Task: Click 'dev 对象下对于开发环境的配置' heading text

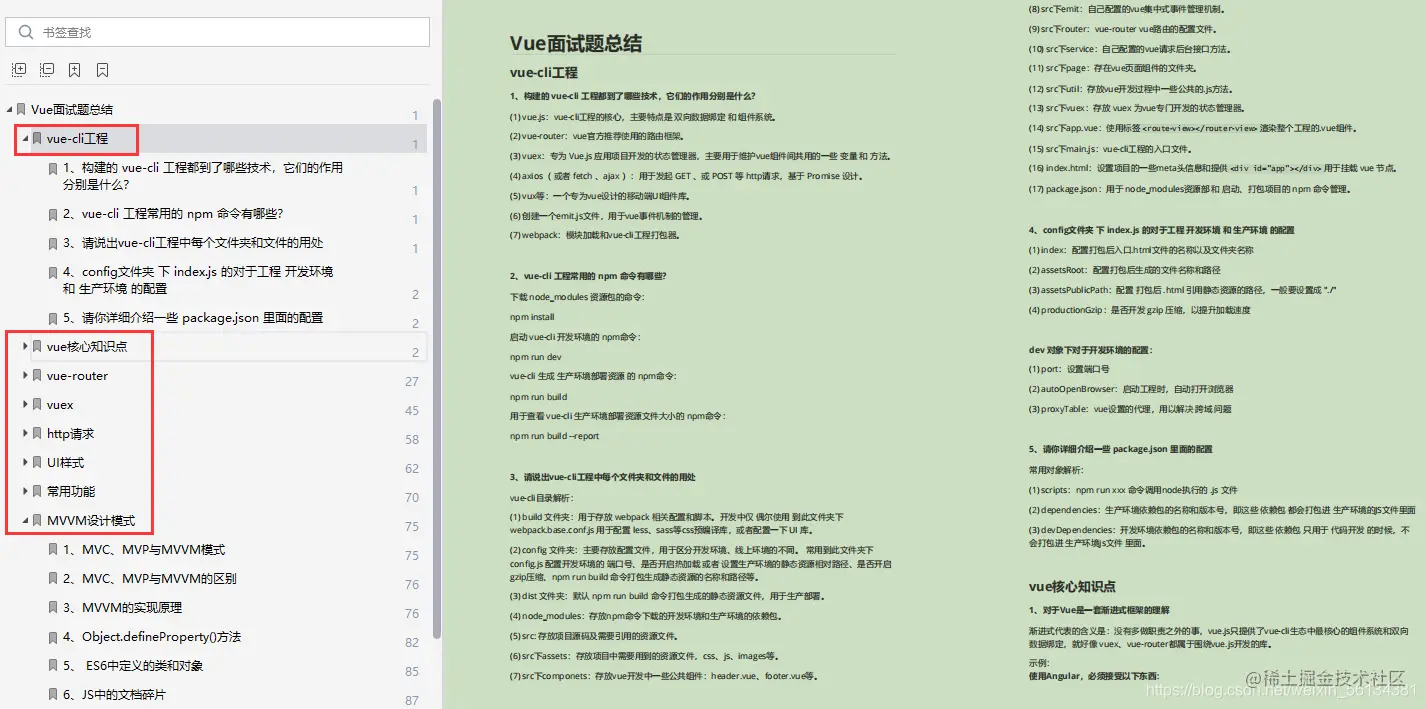Action: tap(1091, 350)
